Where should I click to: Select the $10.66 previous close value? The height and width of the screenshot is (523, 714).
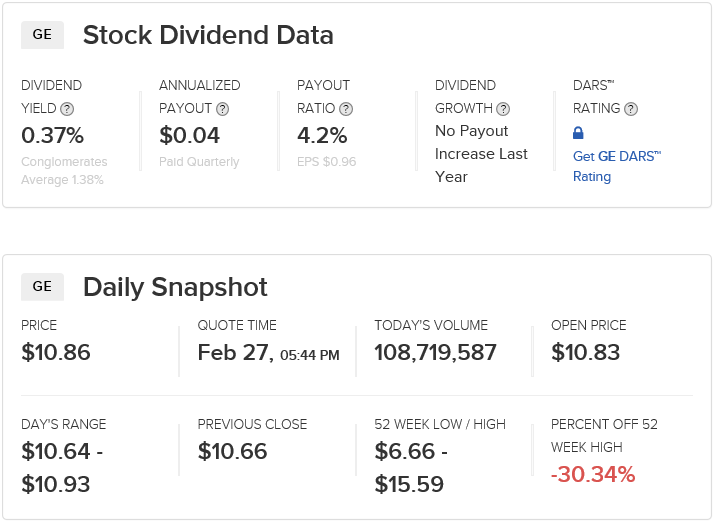[232, 451]
